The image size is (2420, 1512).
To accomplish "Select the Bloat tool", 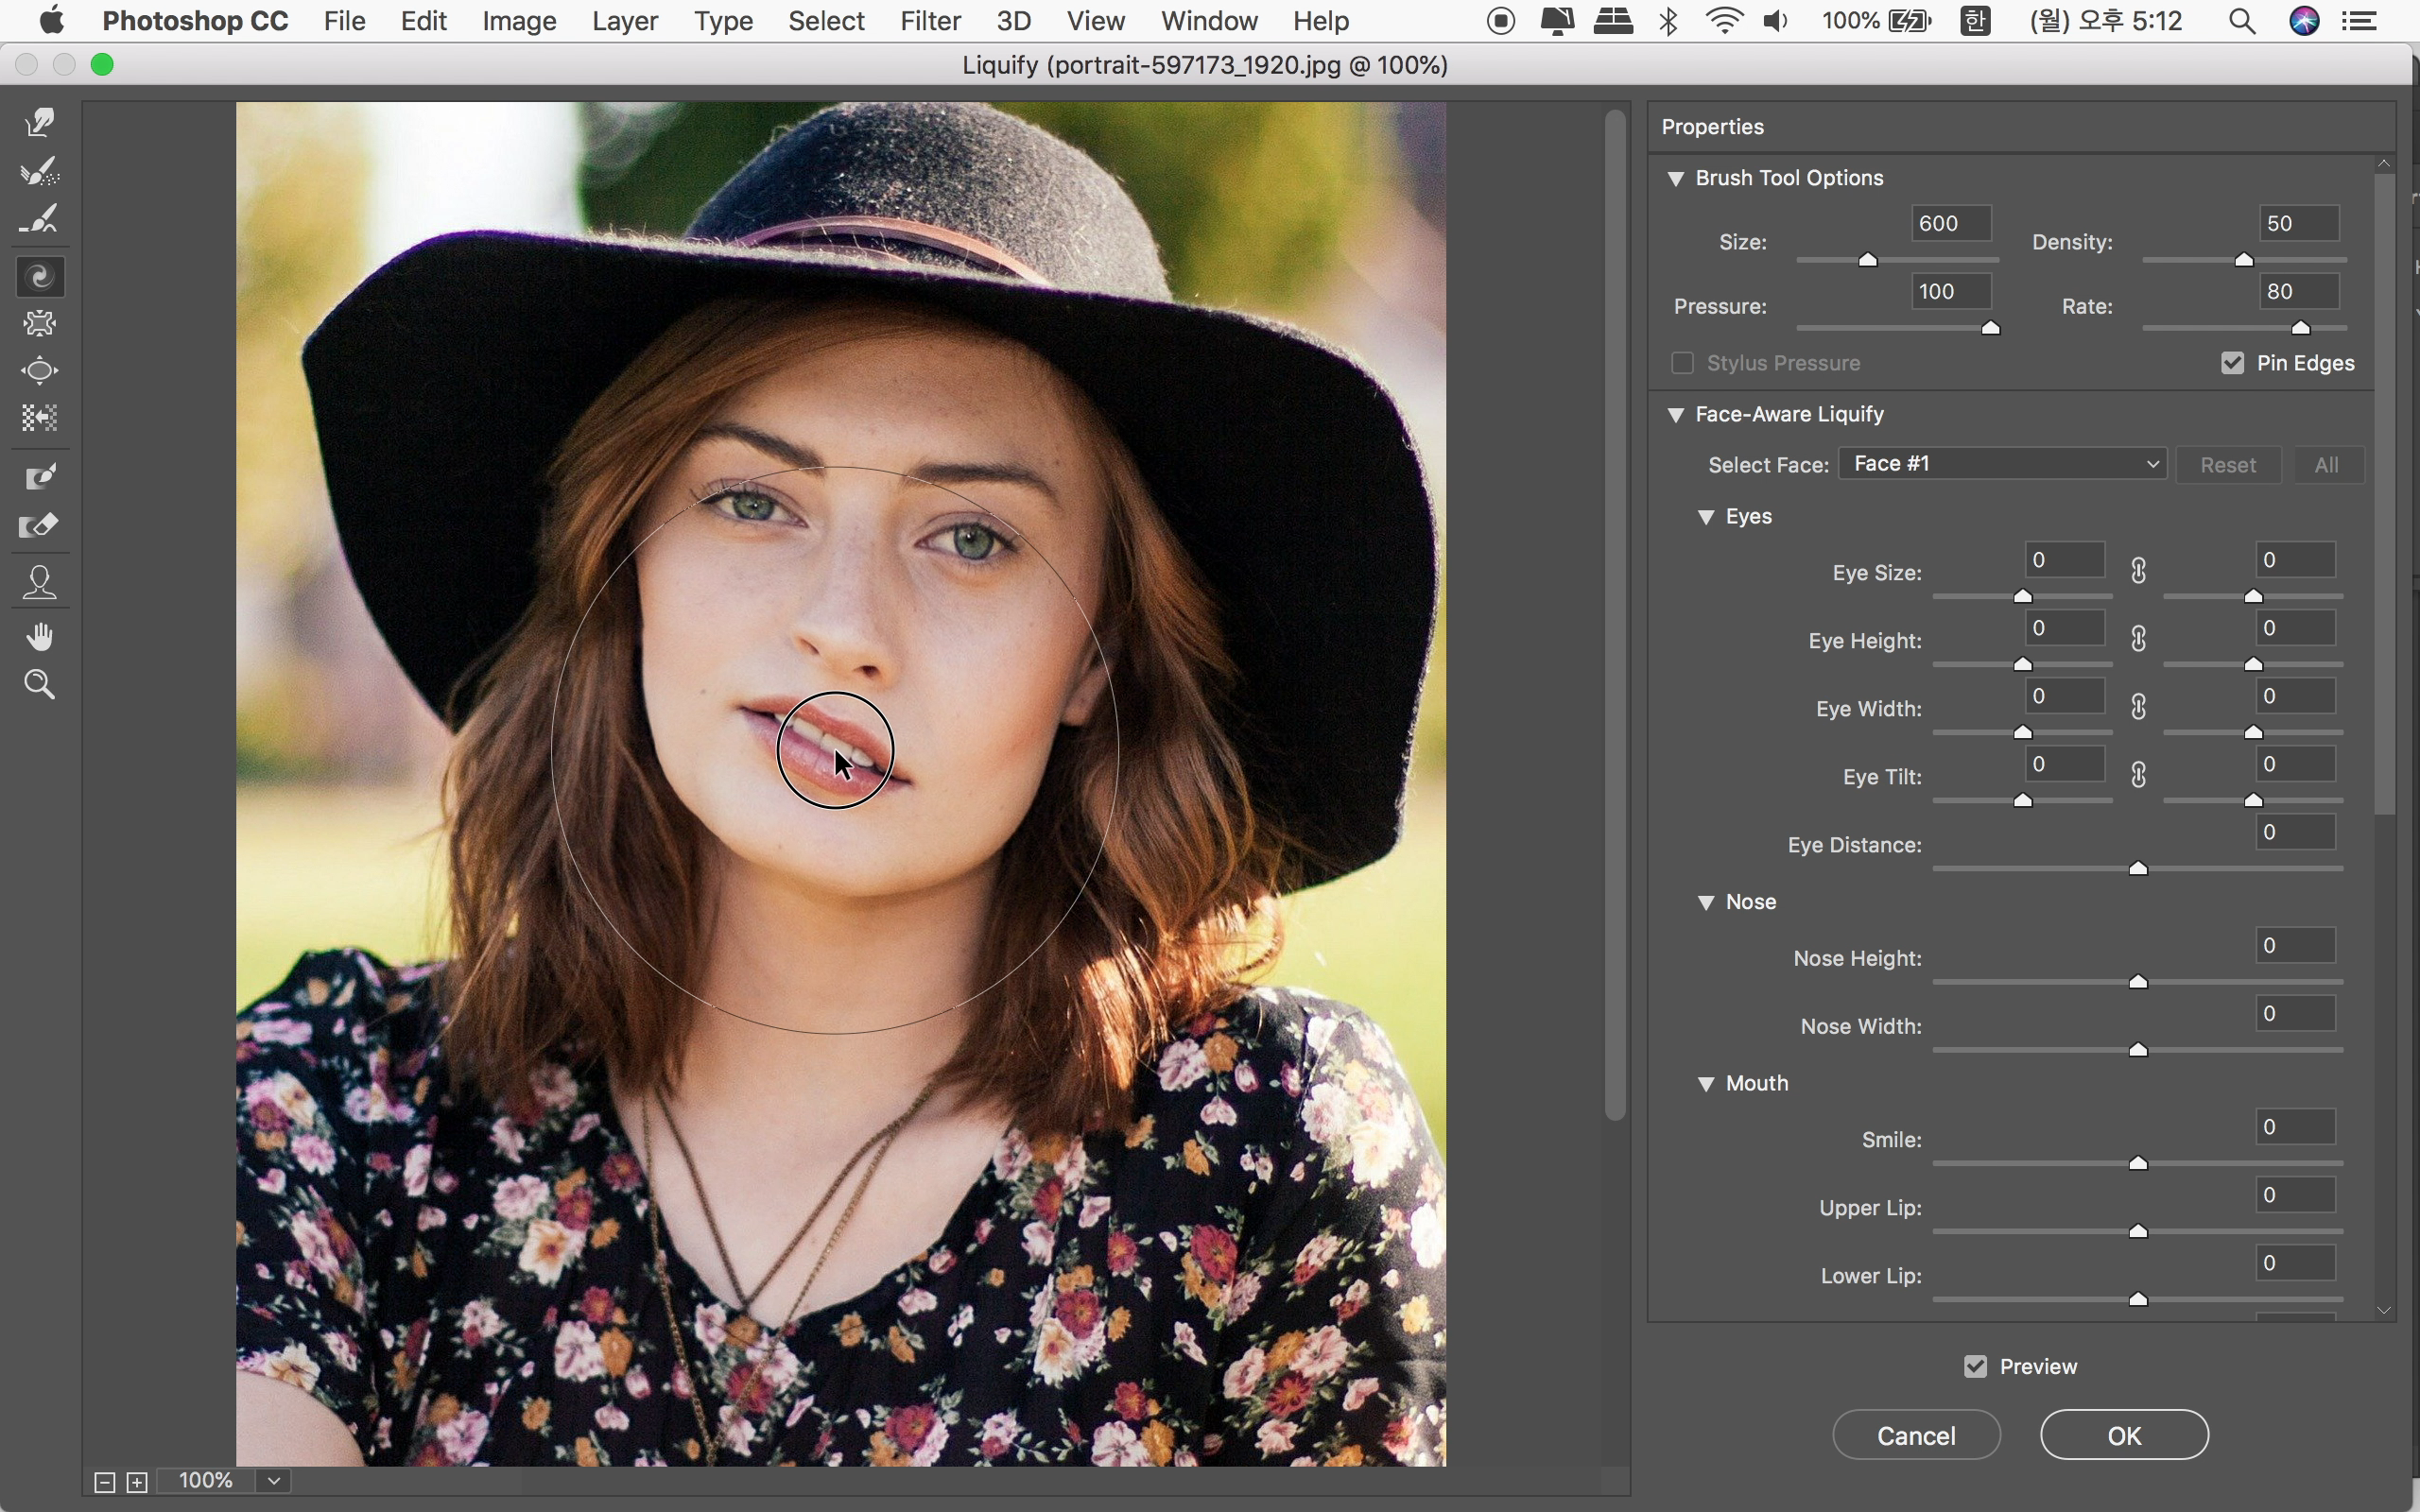I will tap(40, 371).
